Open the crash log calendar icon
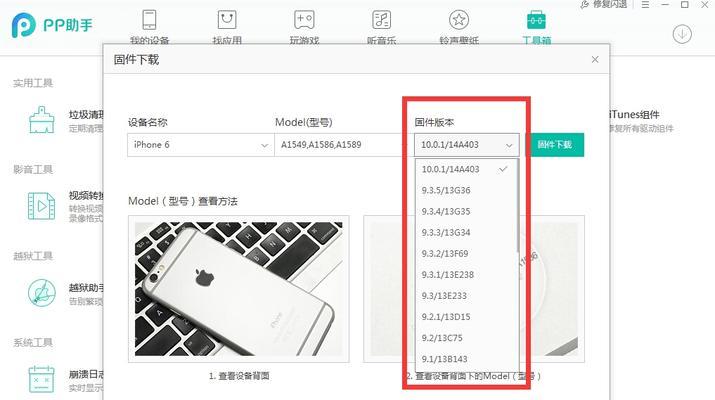The height and width of the screenshot is (400, 715). [x=41, y=379]
